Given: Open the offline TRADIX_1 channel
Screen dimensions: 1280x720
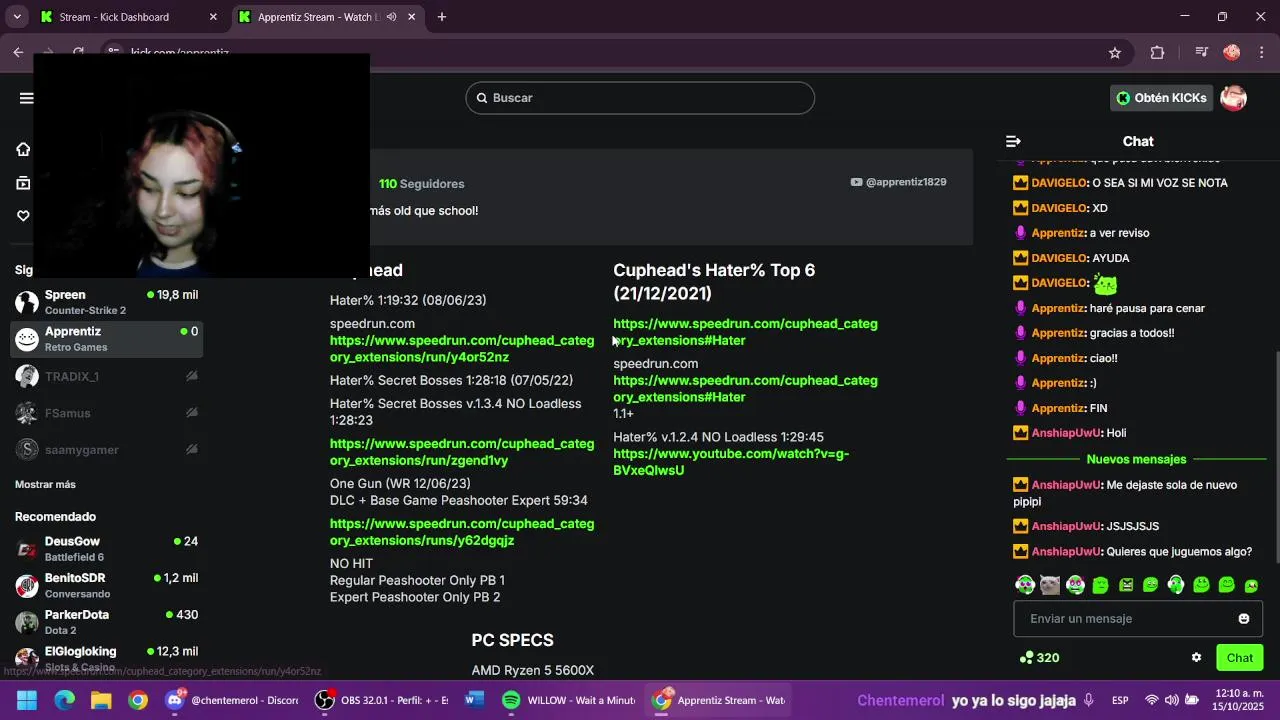Looking at the screenshot, I should [x=107, y=376].
